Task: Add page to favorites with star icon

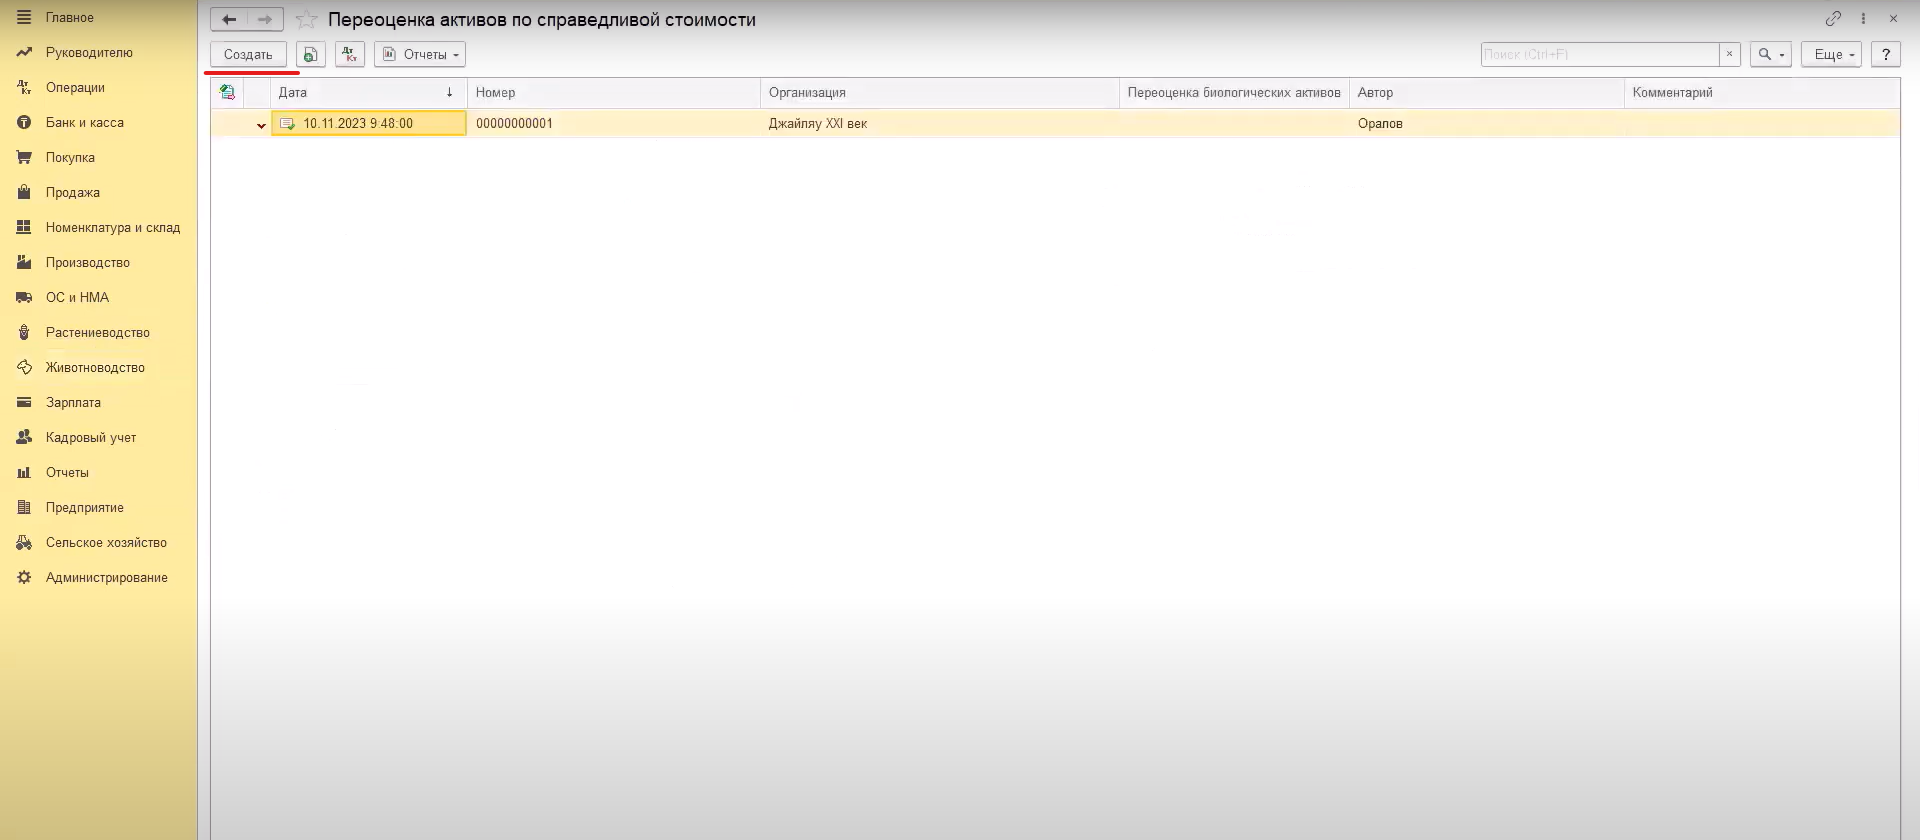Action: tap(307, 20)
